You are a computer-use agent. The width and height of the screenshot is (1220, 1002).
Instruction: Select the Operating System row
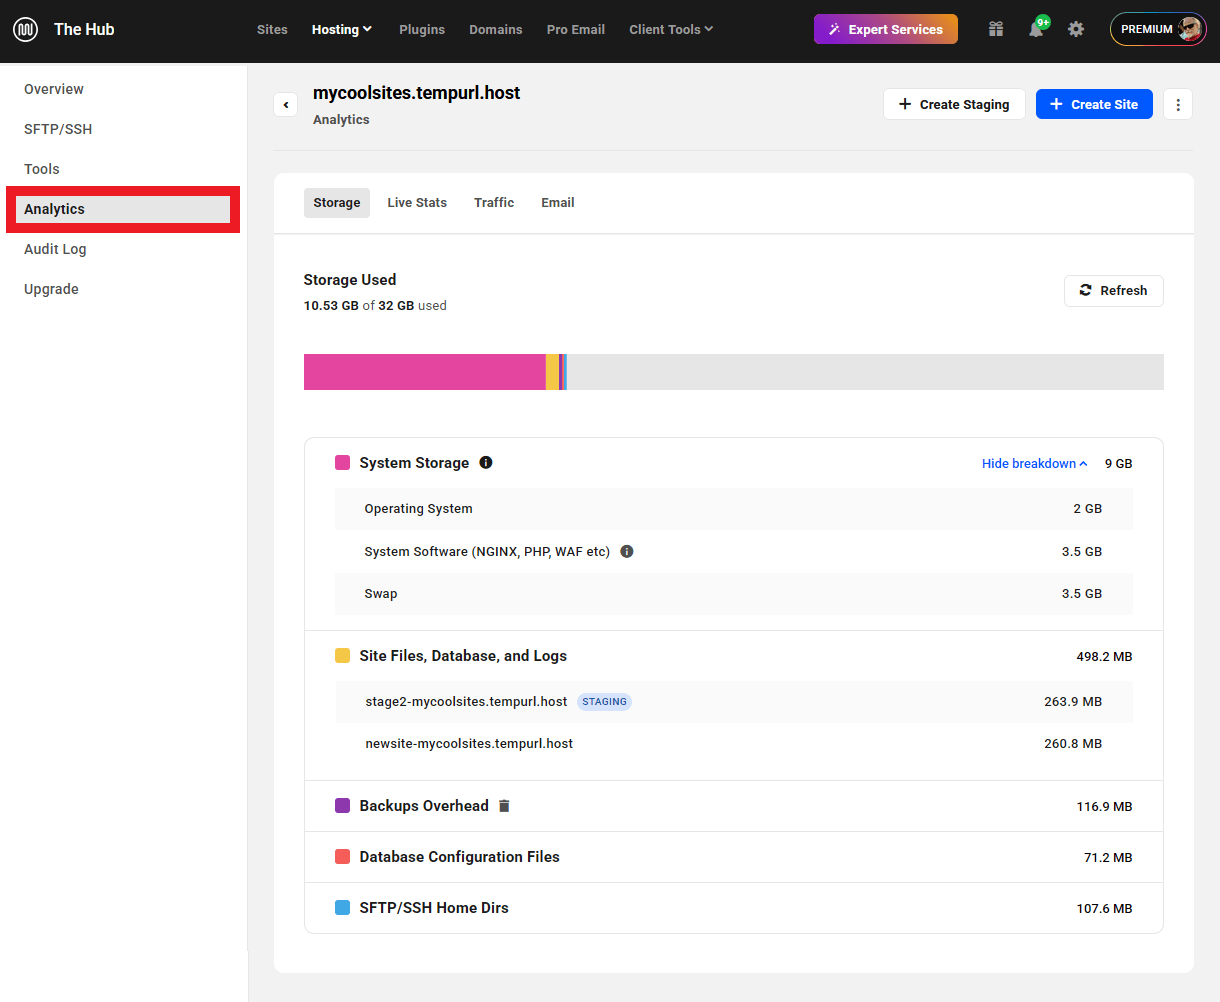coord(734,508)
